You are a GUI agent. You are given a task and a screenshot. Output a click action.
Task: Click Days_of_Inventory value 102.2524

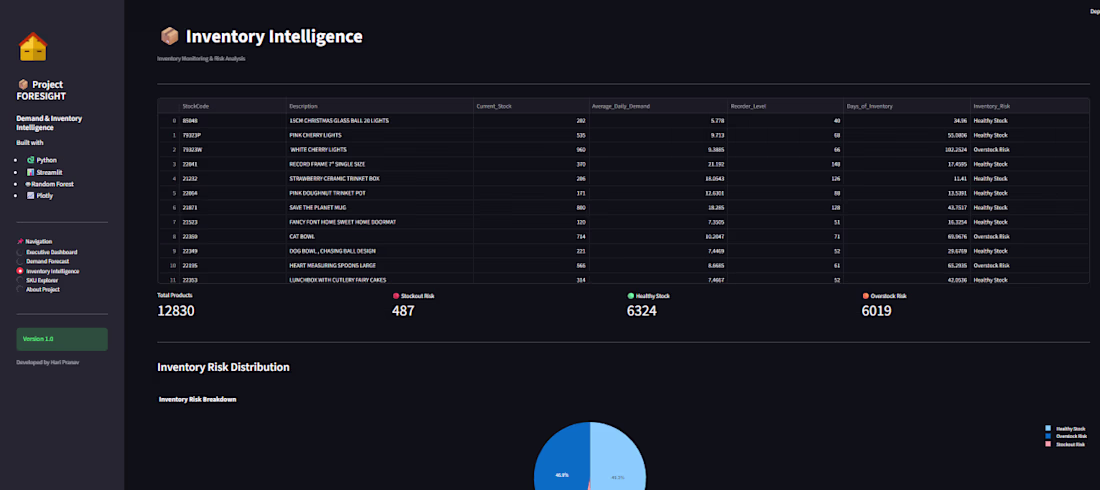[x=907, y=150]
